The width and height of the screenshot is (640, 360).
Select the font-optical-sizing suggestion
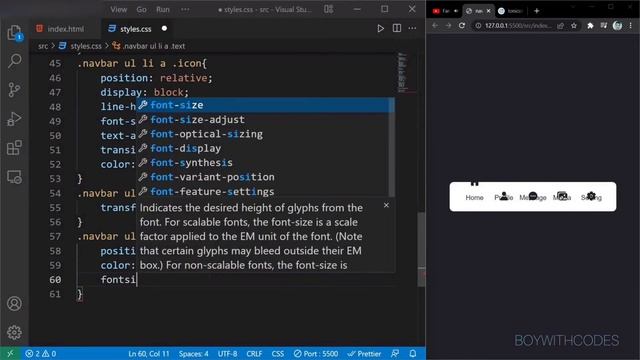tap(265, 134)
